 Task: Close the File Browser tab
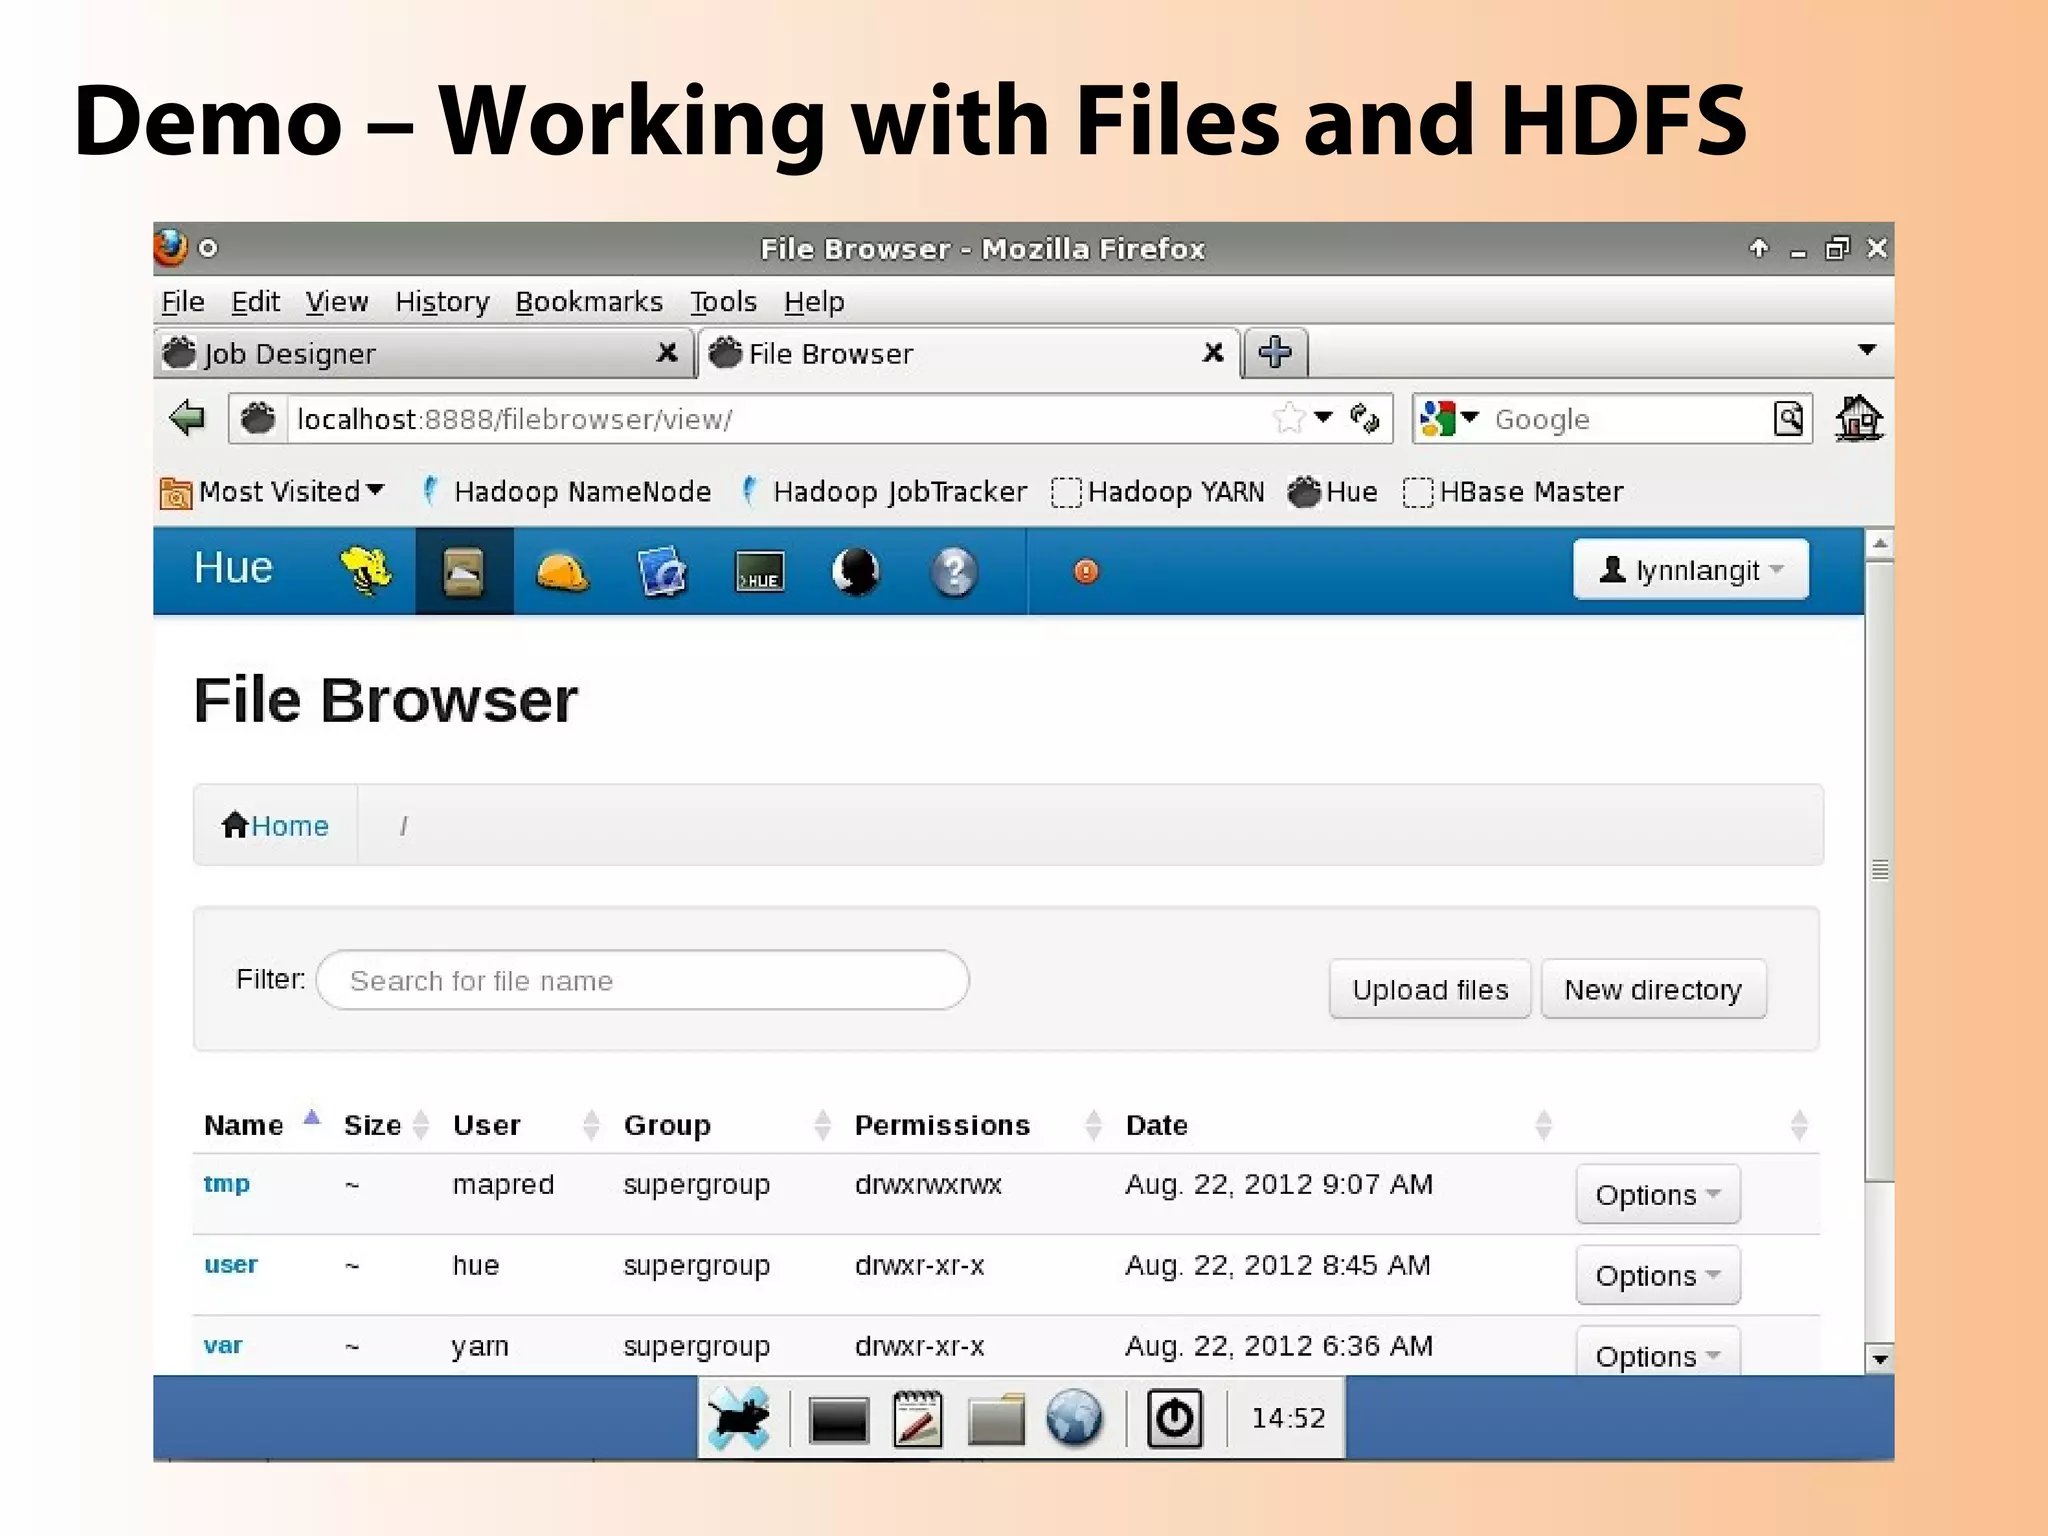(x=1213, y=352)
